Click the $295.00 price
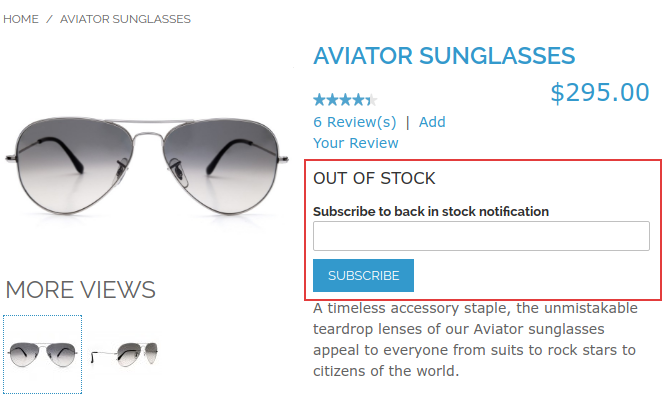This screenshot has width=671, height=397. pyautogui.click(x=600, y=92)
